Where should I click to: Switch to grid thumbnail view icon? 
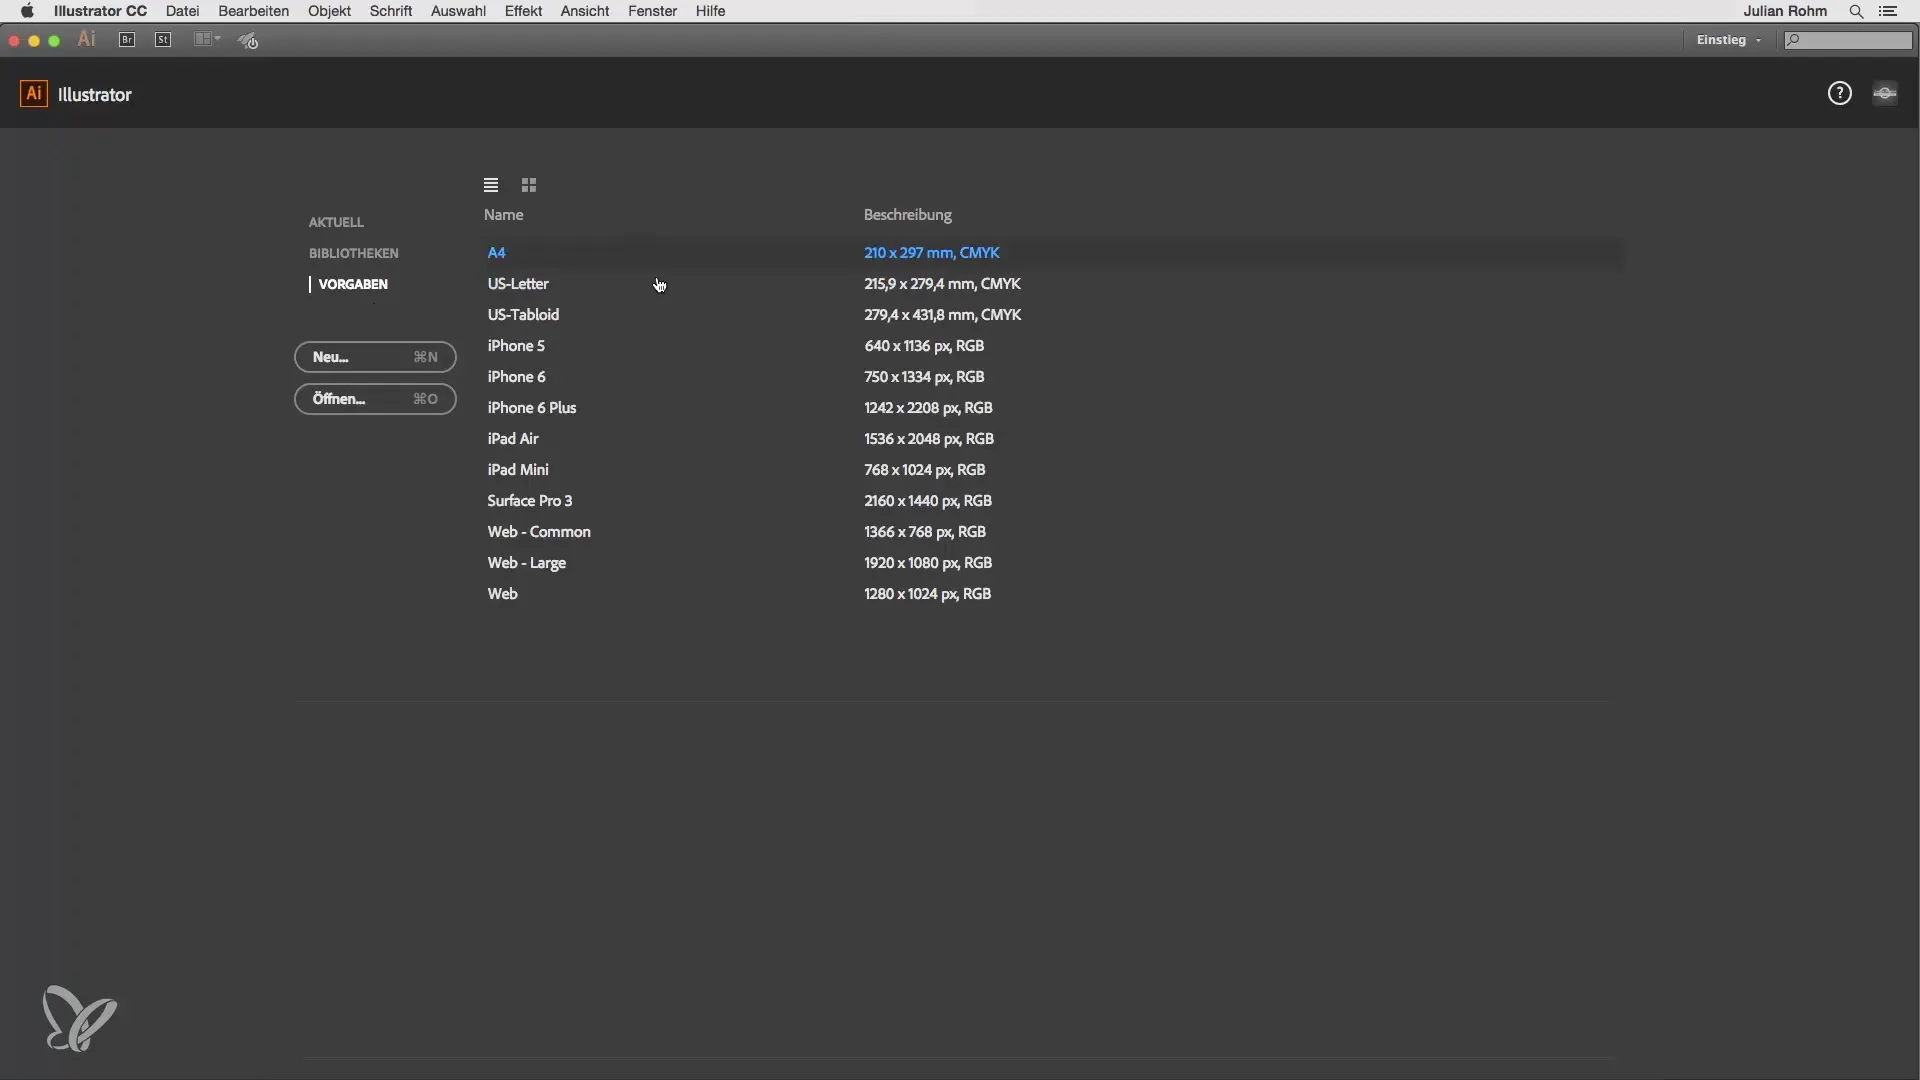(x=529, y=185)
